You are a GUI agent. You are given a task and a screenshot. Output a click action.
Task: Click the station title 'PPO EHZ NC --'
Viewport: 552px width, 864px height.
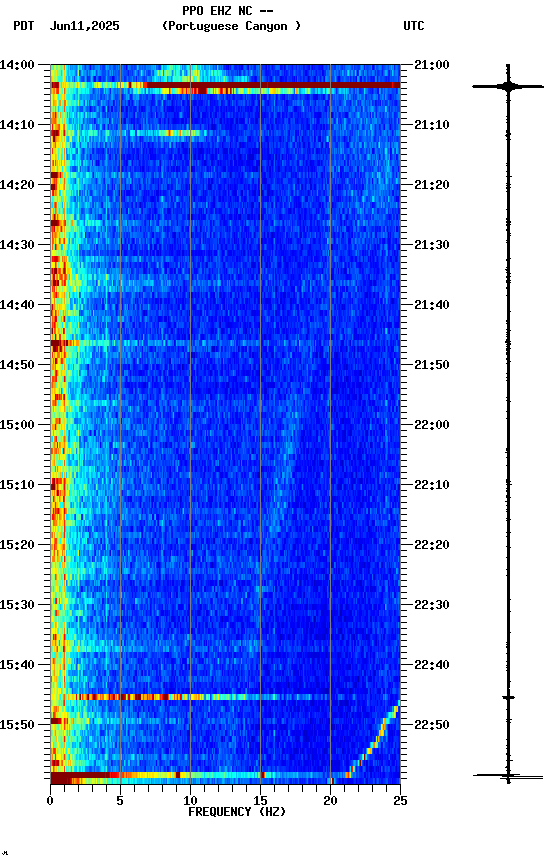tap(228, 10)
